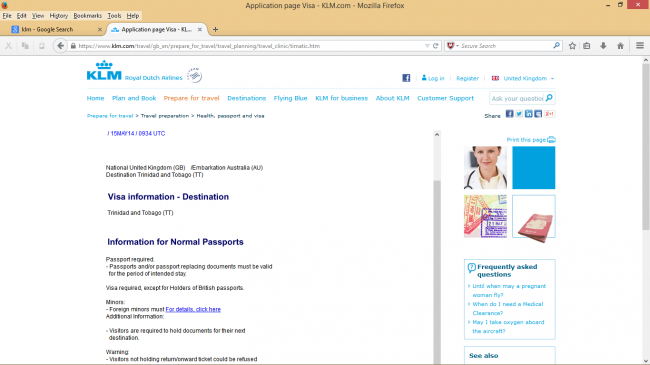Open About KLM navigation item
Image resolution: width=650 pixels, height=365 pixels.
(393, 98)
